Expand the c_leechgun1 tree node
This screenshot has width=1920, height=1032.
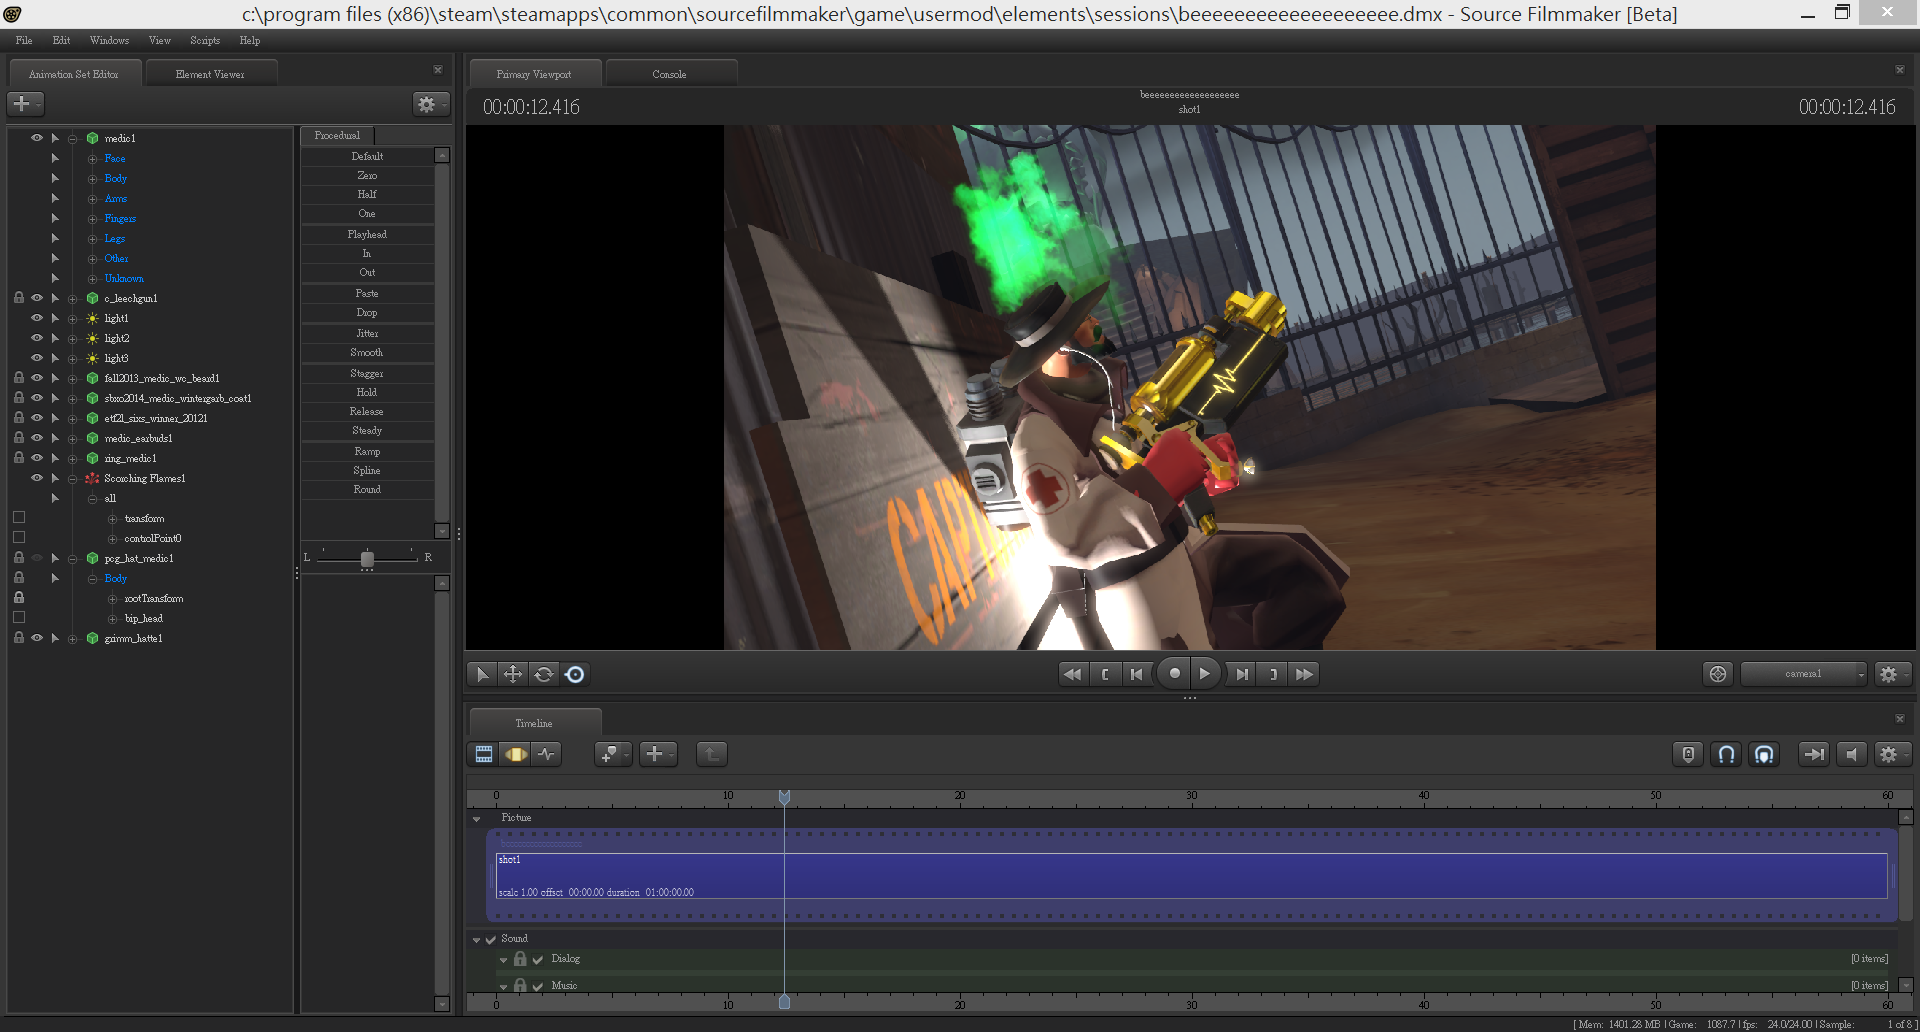pyautogui.click(x=72, y=299)
